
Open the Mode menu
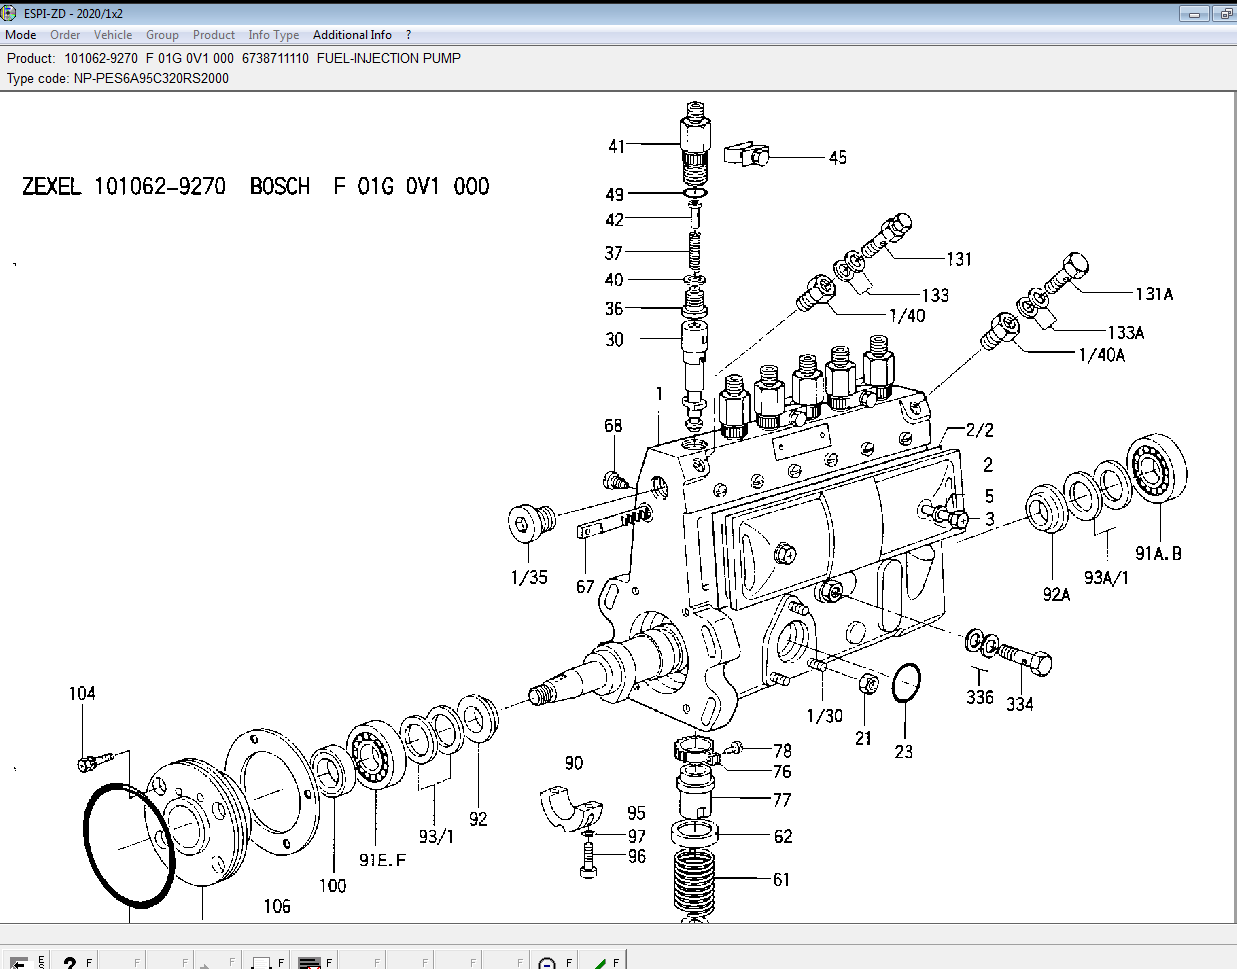click(21, 35)
